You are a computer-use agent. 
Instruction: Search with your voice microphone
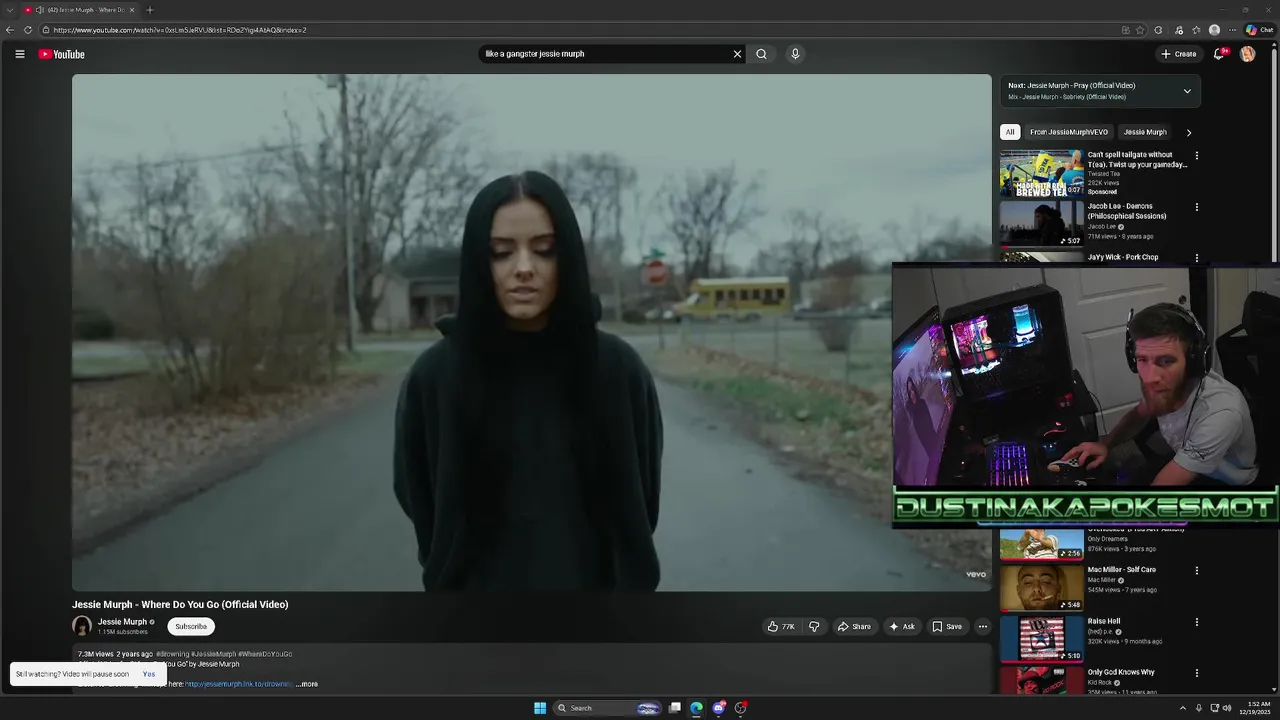(795, 54)
